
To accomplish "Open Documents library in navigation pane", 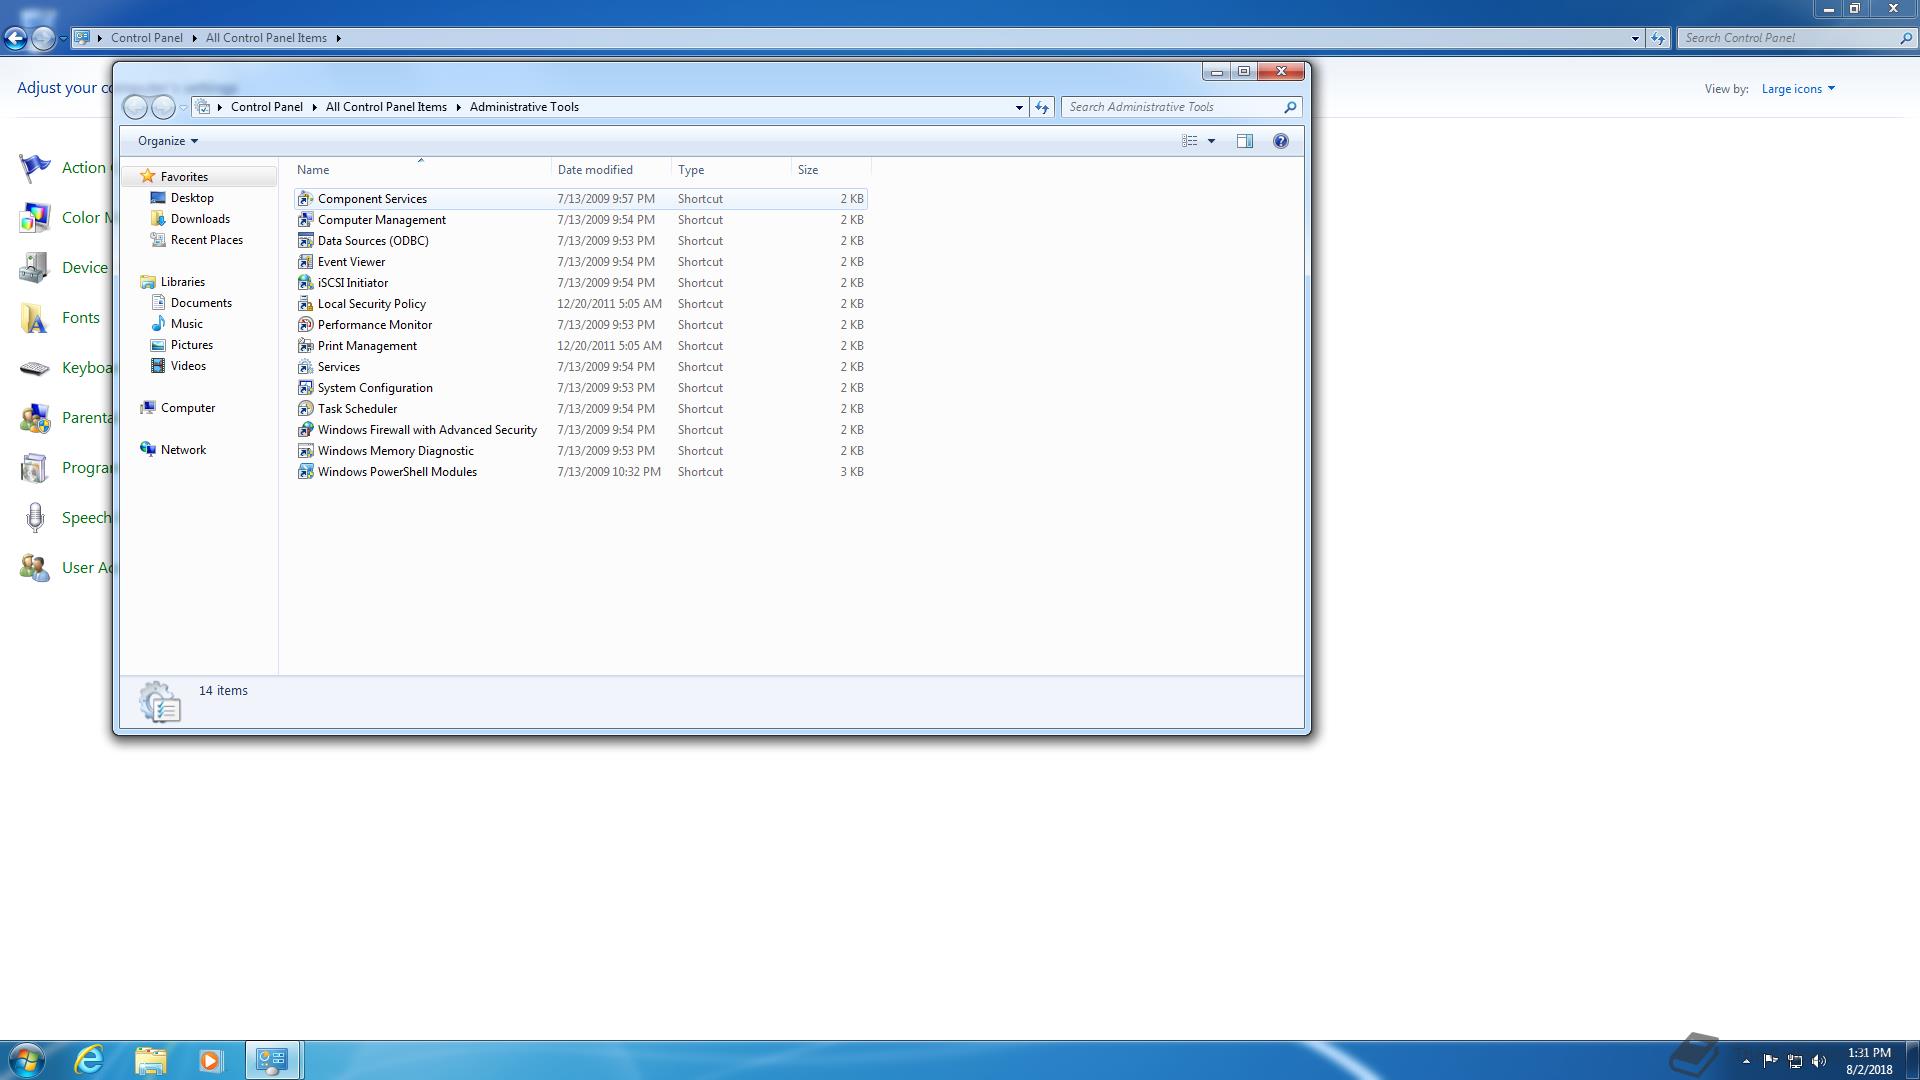I will pos(201,303).
